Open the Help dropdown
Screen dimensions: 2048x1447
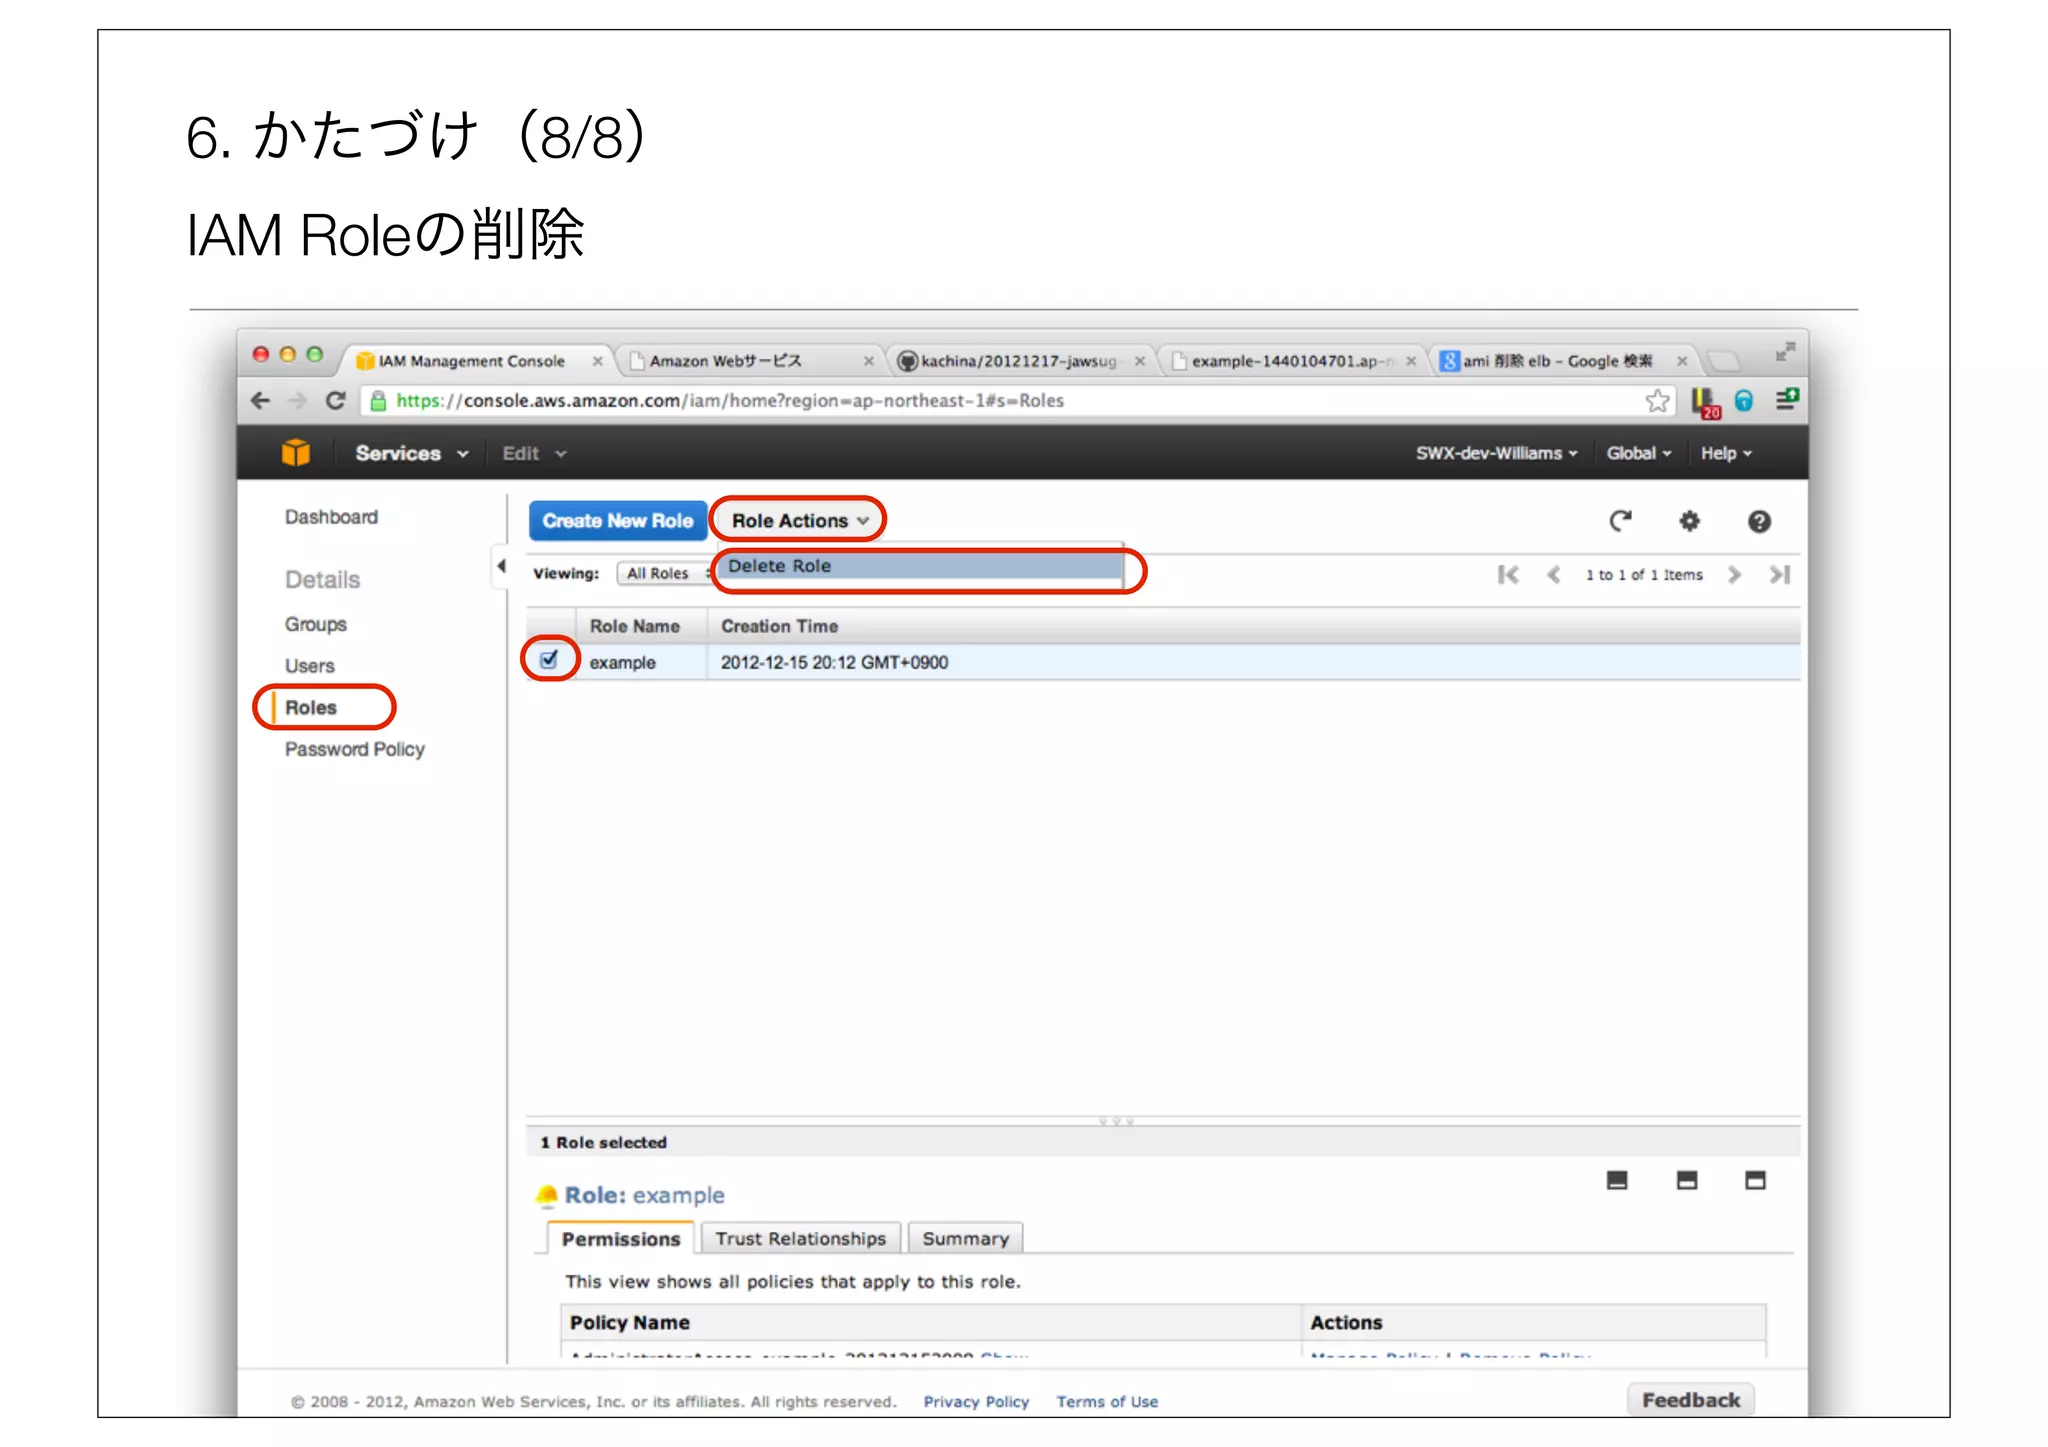pos(1726,453)
